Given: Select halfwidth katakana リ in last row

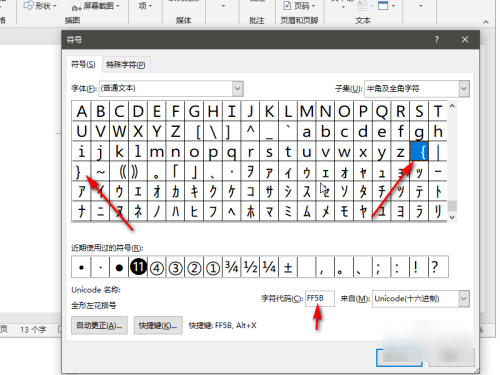Looking at the screenshot, I should coord(438,211).
